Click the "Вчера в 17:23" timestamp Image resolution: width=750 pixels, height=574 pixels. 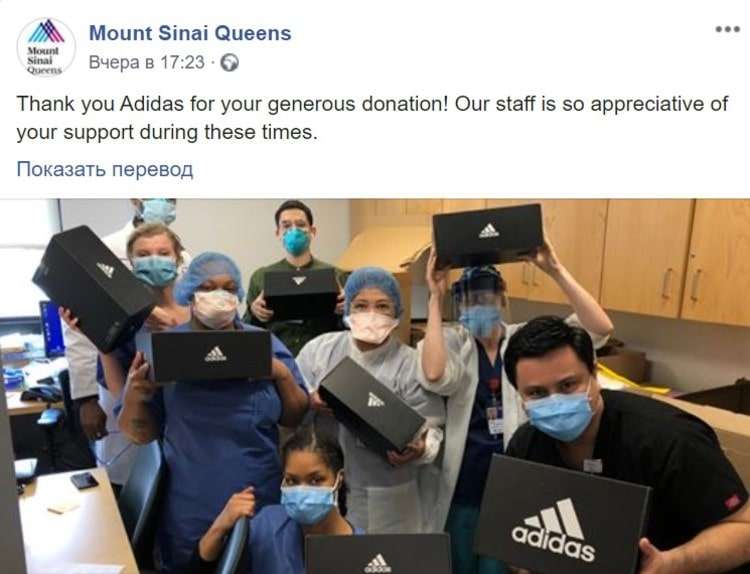tap(146, 63)
